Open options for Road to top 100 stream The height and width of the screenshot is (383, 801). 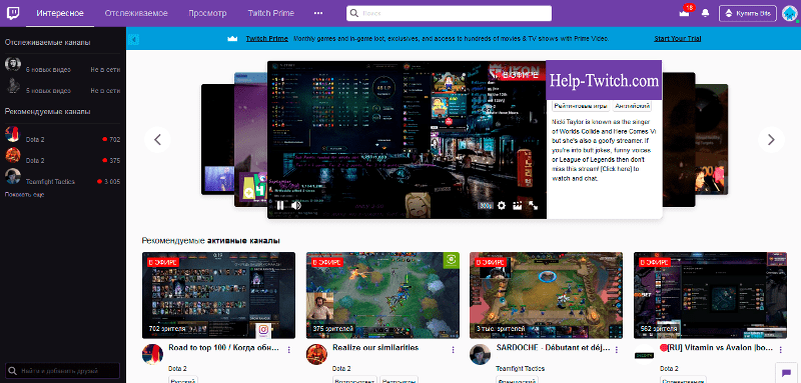click(289, 350)
